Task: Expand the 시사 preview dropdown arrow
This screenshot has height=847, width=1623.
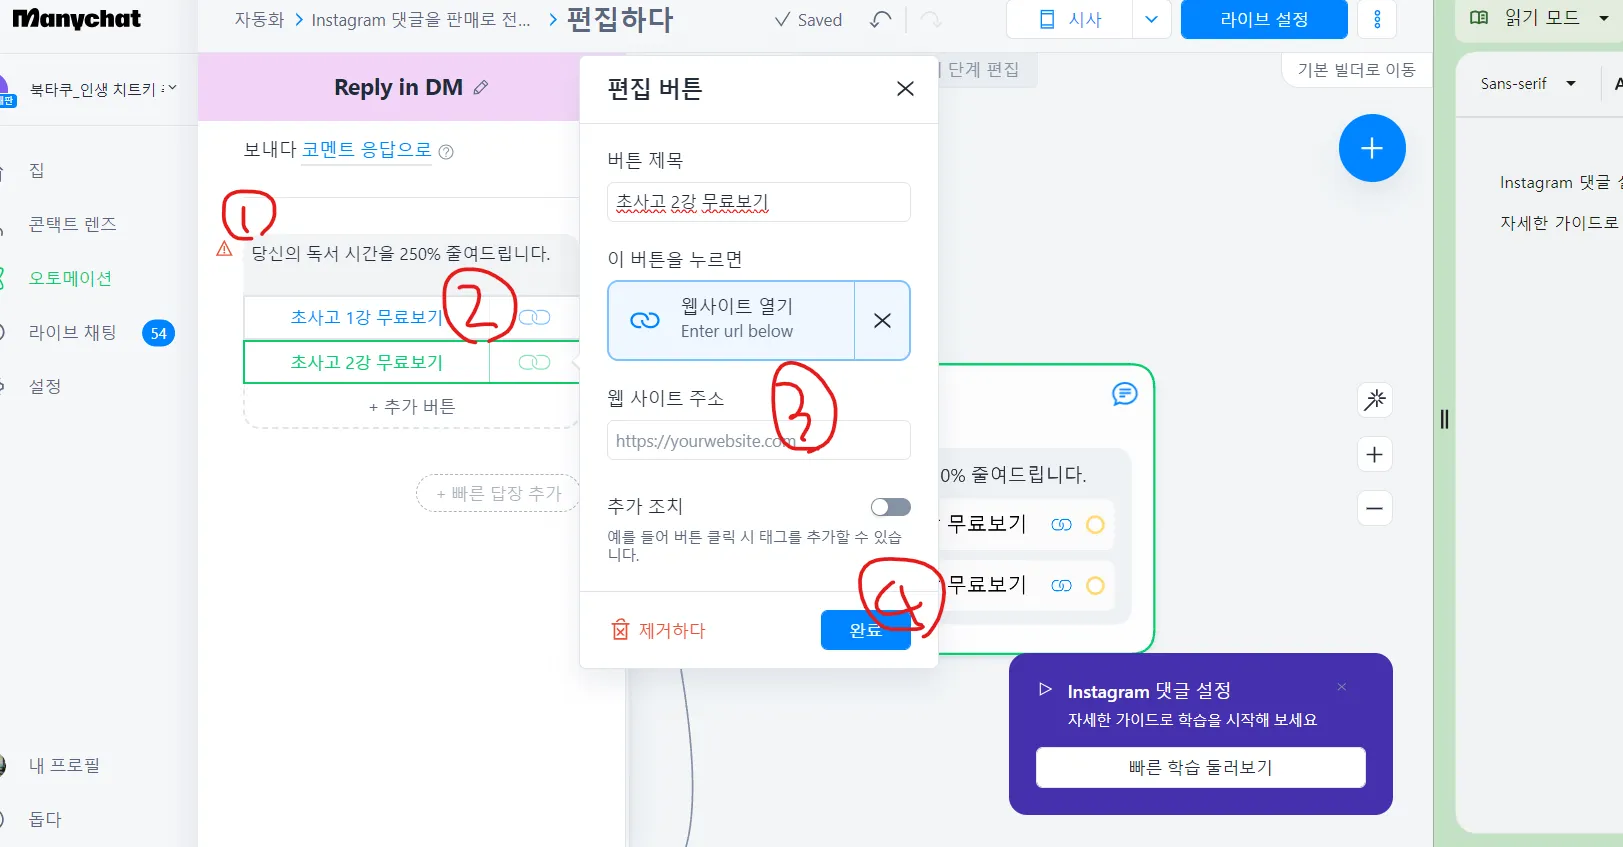Action: (x=1151, y=20)
